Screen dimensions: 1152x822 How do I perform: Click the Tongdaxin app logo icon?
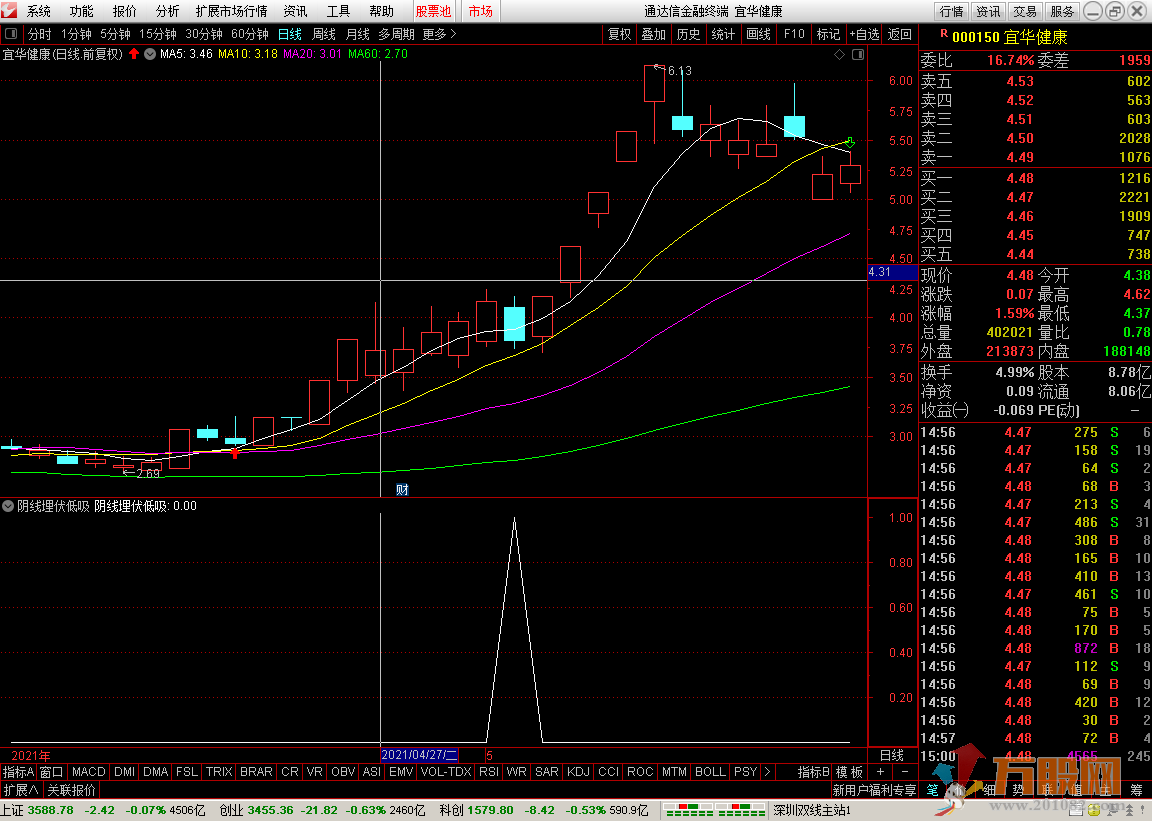9,11
